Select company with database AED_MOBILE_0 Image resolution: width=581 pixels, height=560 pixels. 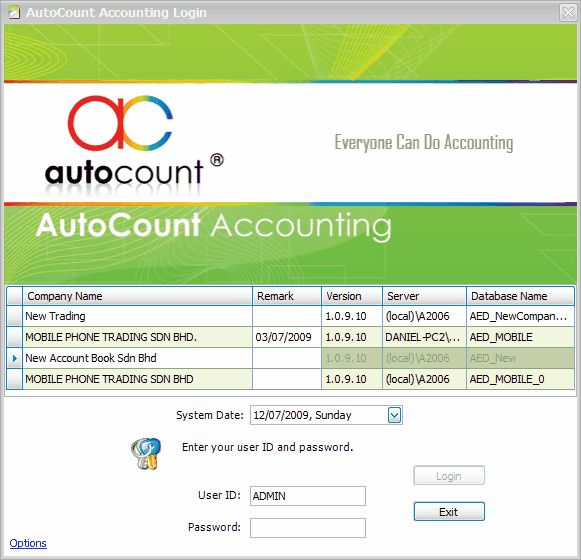pos(290,379)
